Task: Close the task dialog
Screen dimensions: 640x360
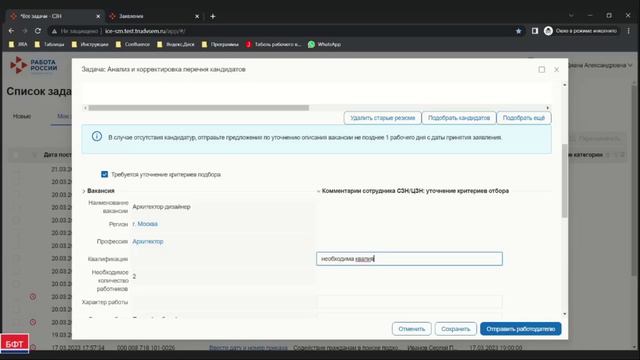Action: tap(556, 70)
